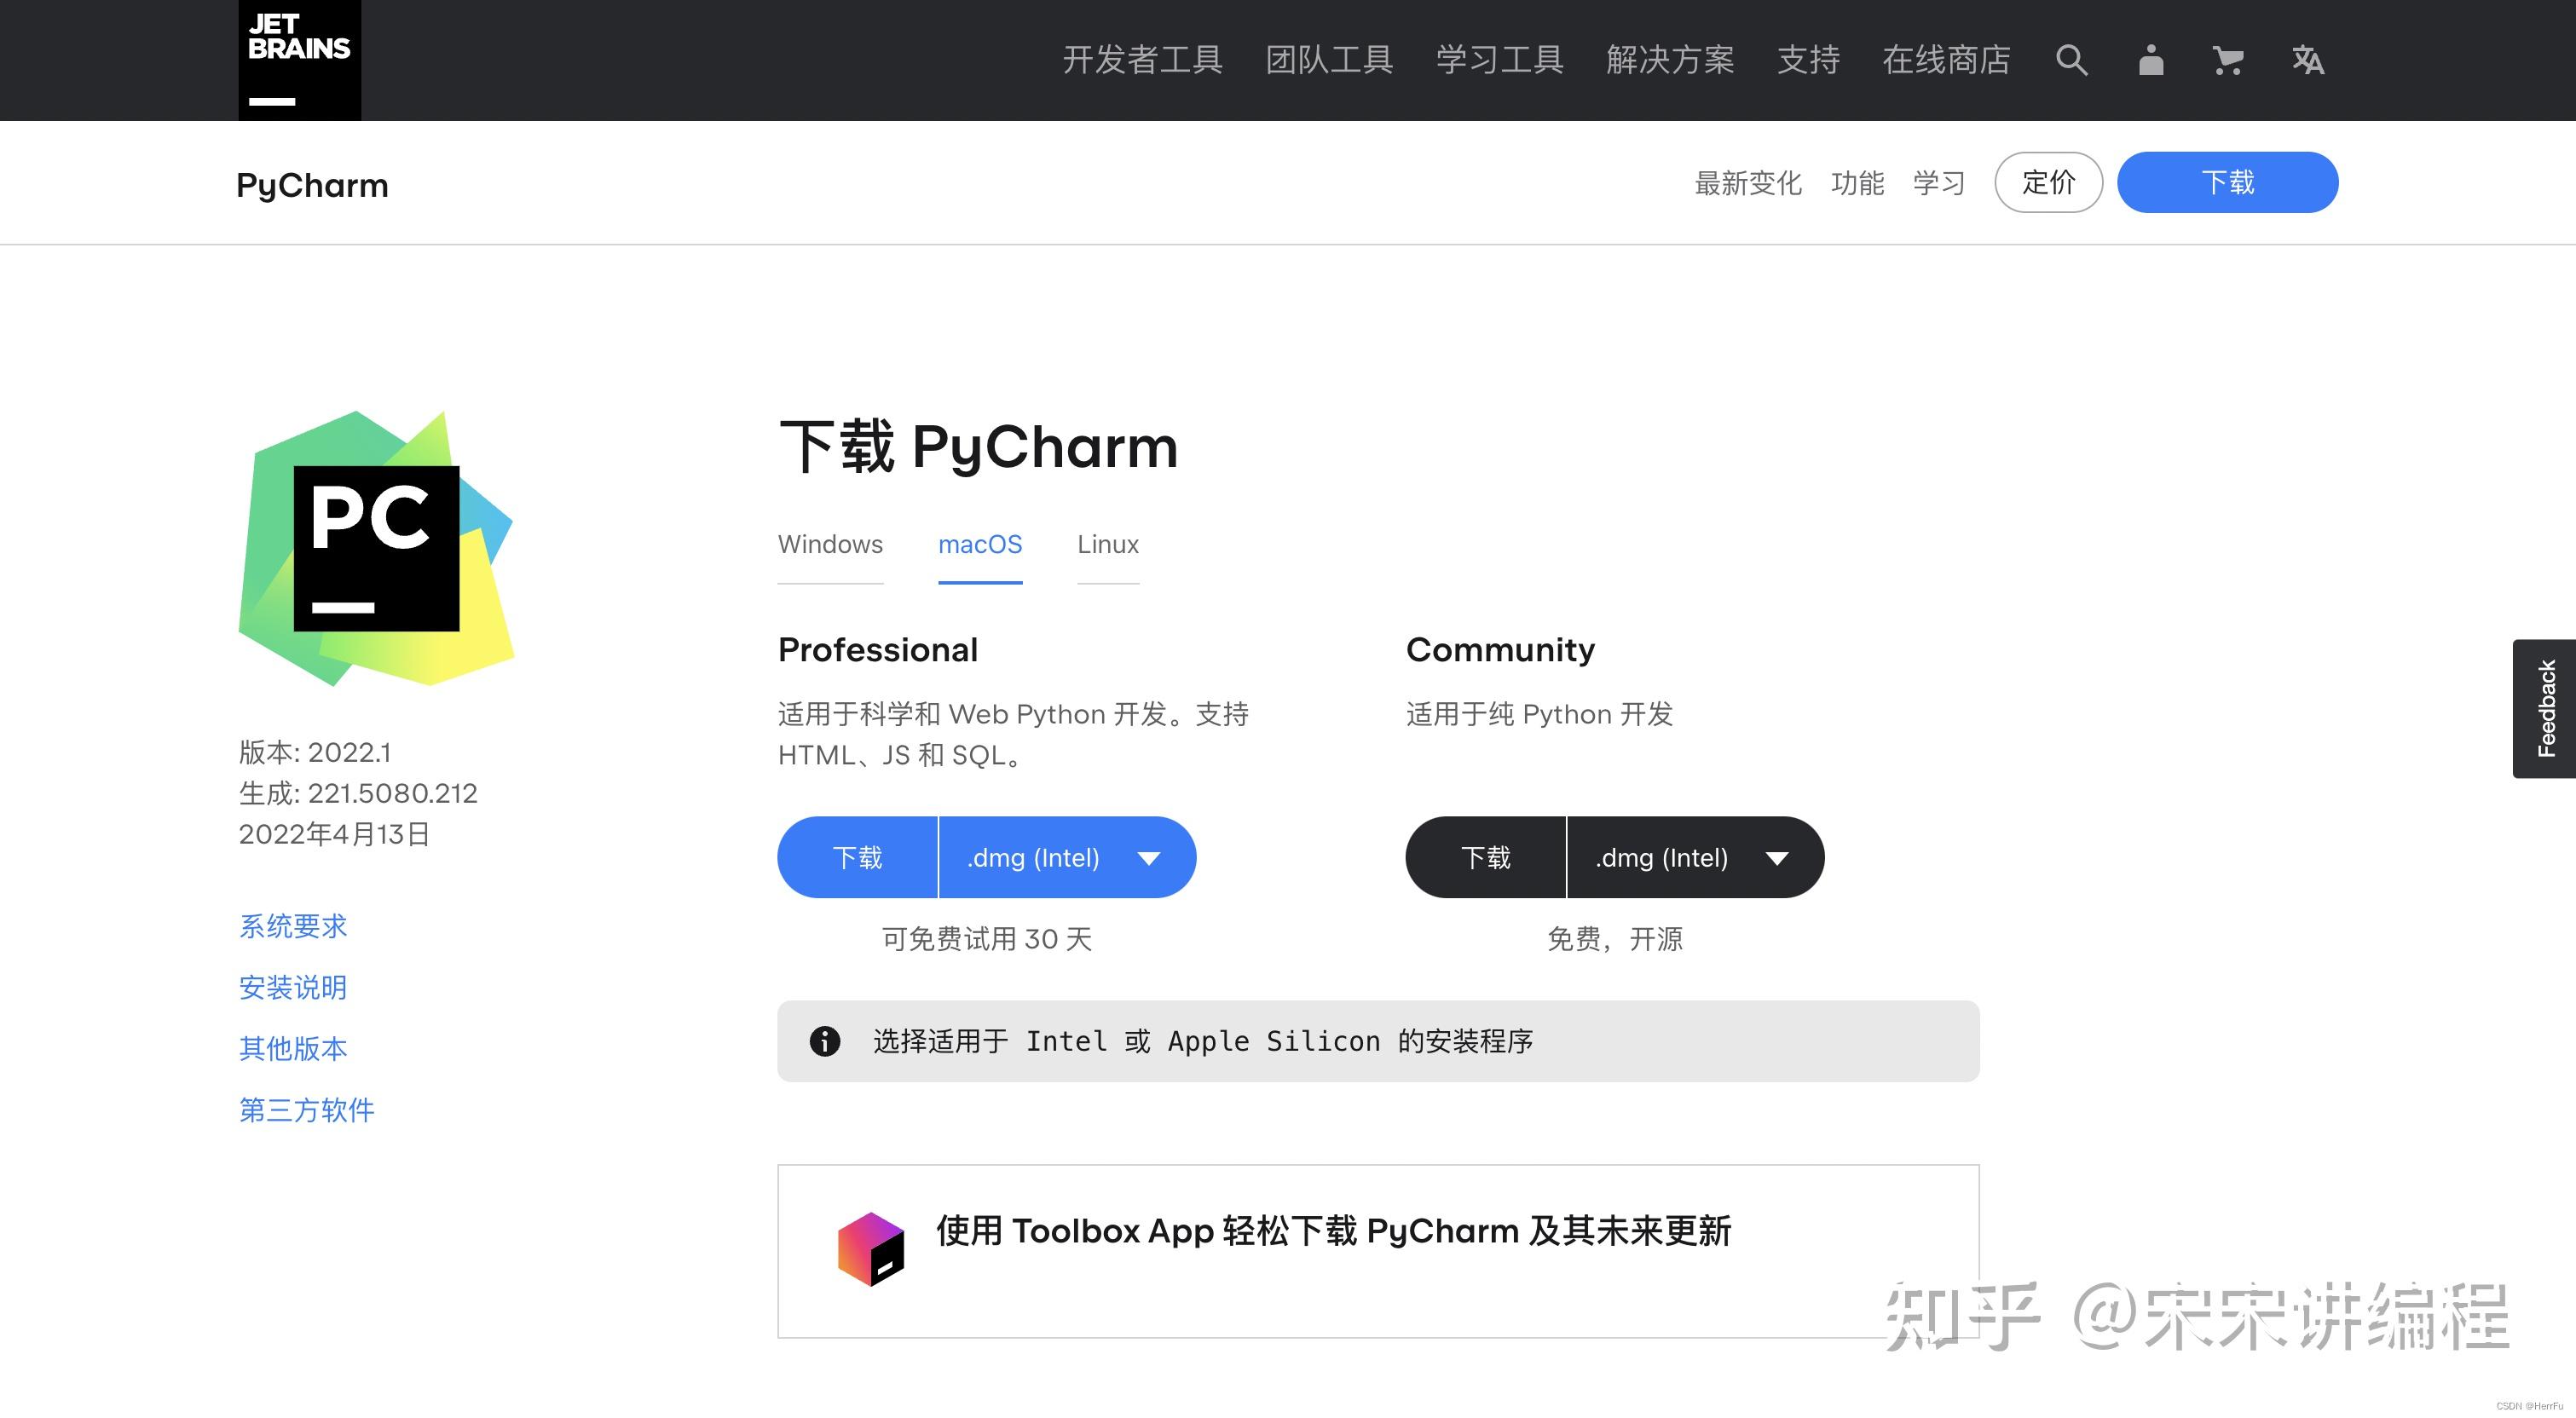The height and width of the screenshot is (1418, 2576).
Task: Open the user account menu
Action: (x=2150, y=60)
